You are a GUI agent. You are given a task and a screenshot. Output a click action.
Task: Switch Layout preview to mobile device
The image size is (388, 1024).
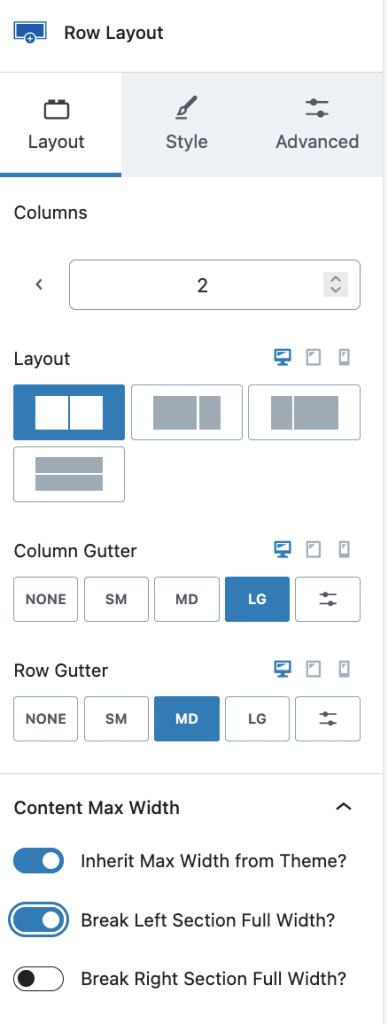coord(344,357)
